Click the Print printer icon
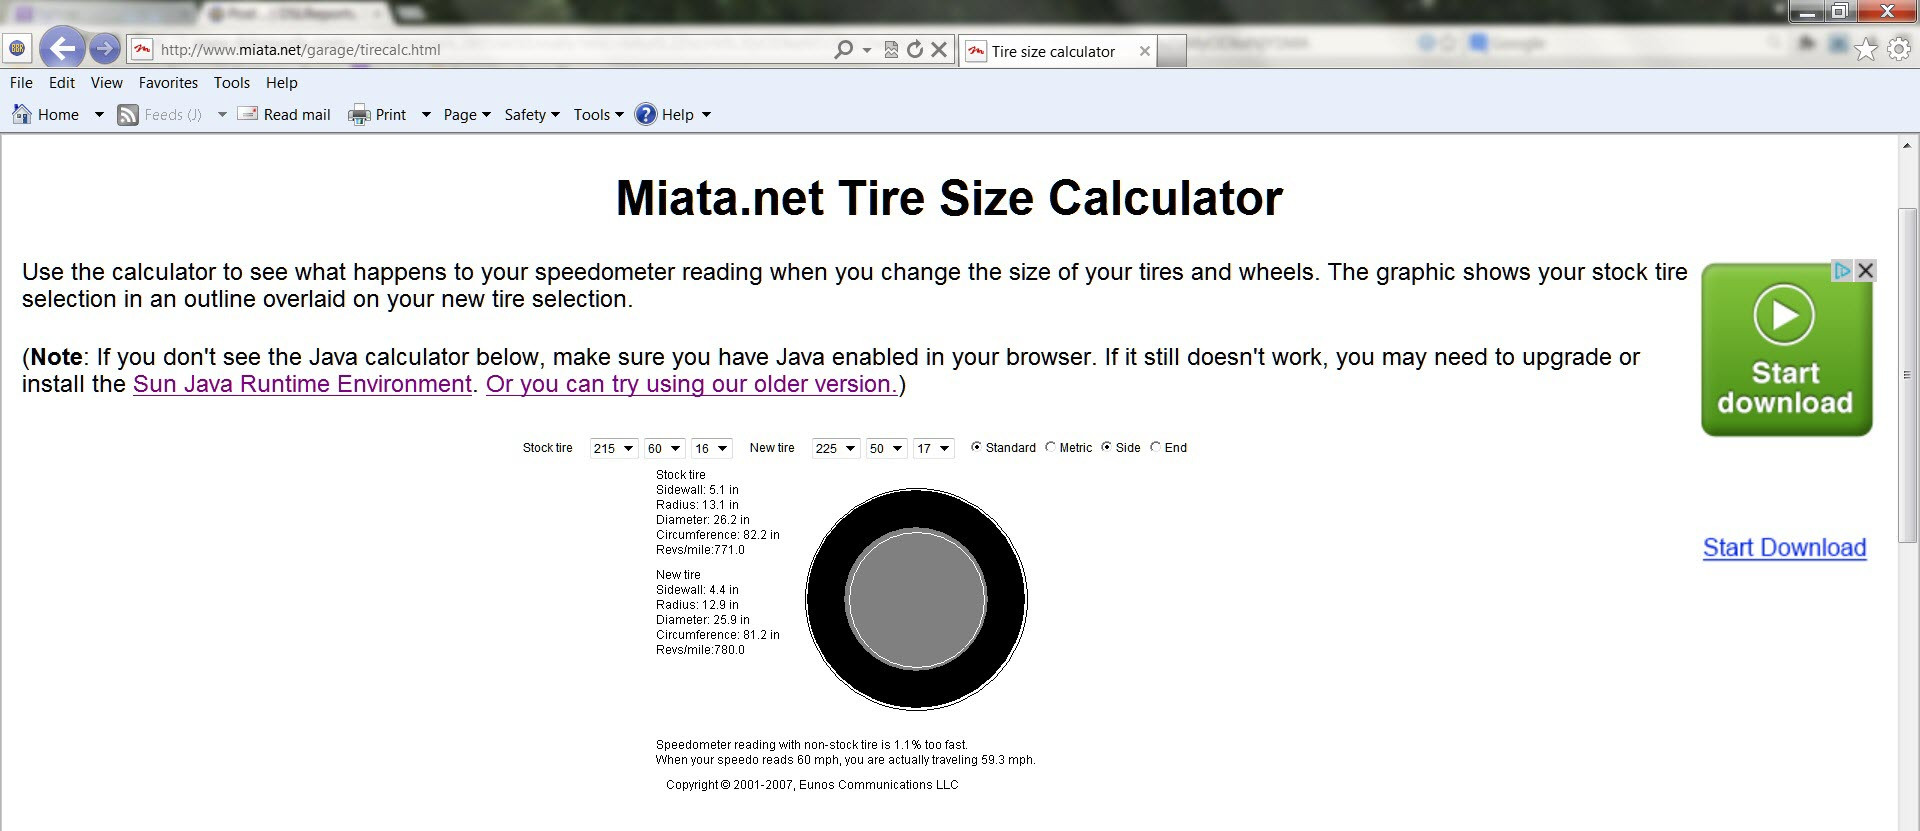The height and width of the screenshot is (831, 1920). click(359, 115)
